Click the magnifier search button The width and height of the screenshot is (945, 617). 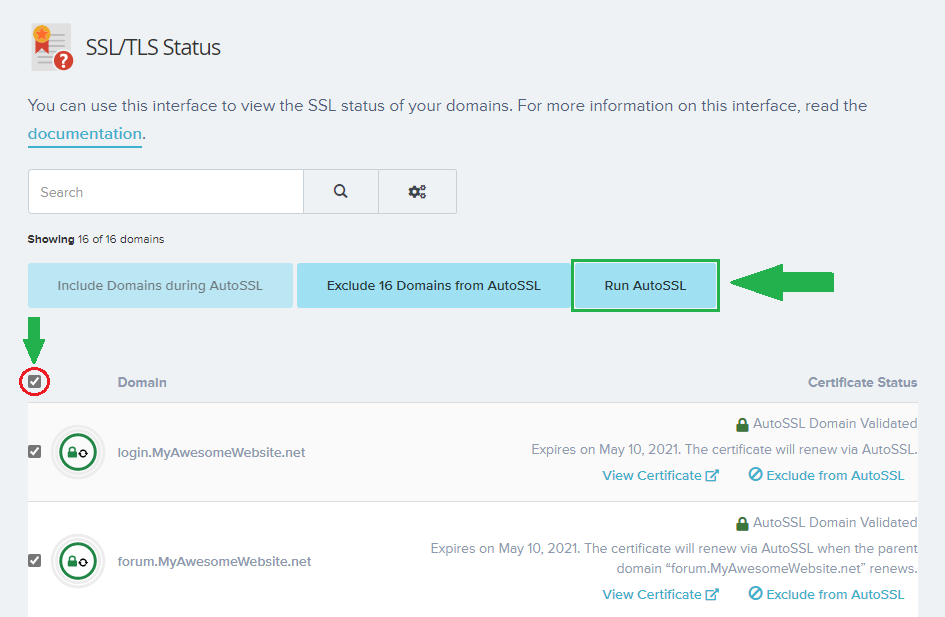click(x=341, y=191)
